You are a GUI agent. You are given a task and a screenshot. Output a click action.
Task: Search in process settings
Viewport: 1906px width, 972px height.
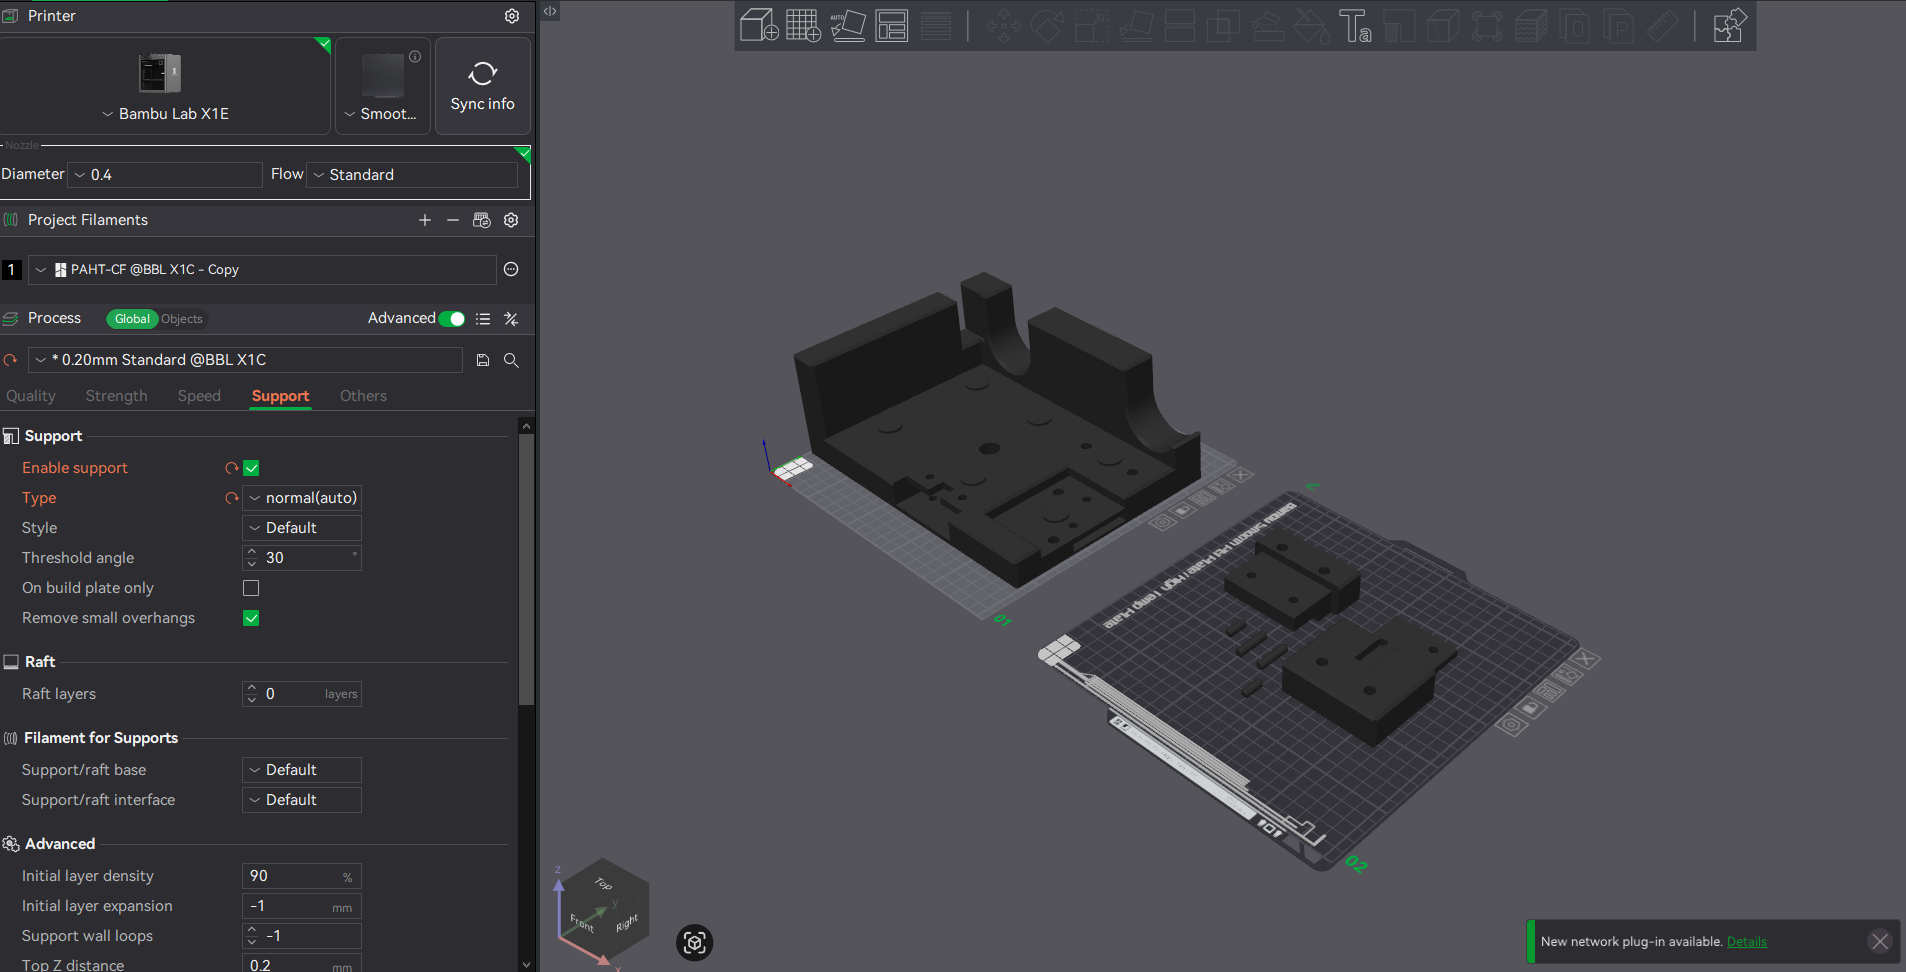click(x=511, y=360)
